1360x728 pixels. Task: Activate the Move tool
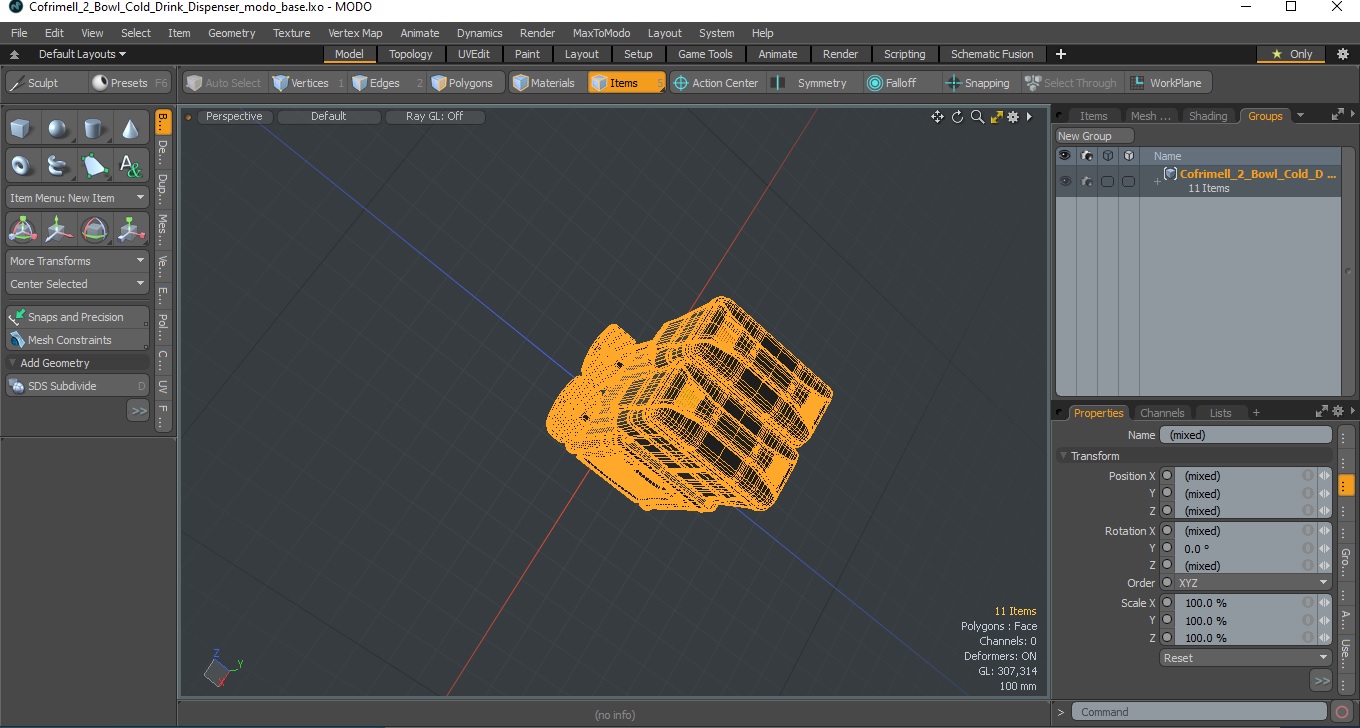59,230
